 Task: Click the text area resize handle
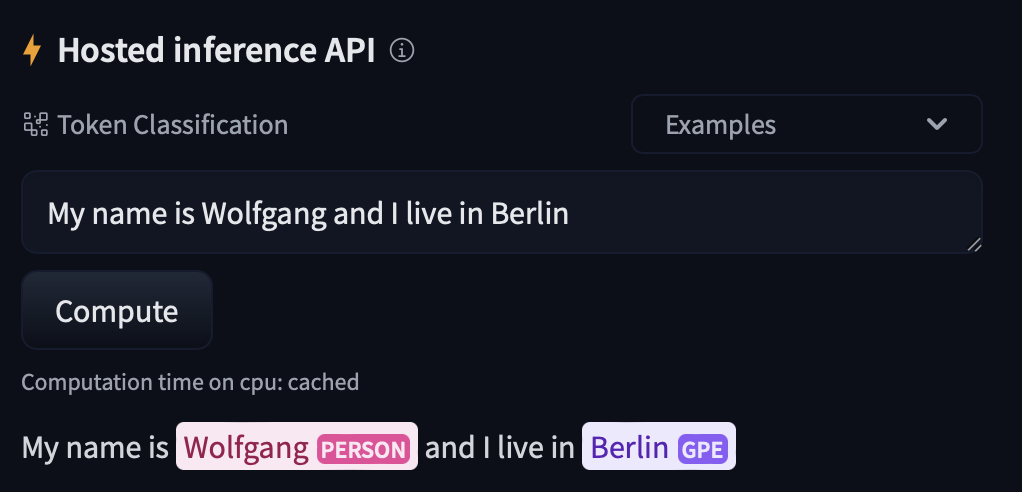974,245
